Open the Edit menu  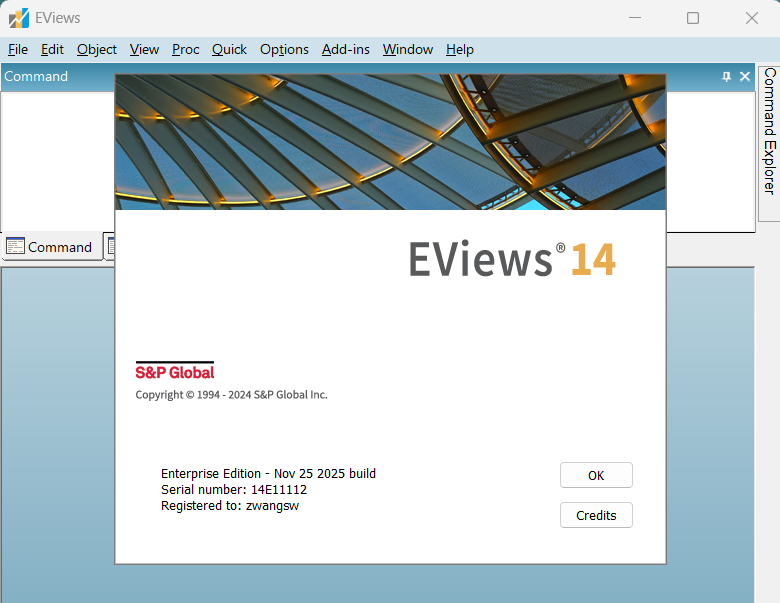[x=52, y=49]
